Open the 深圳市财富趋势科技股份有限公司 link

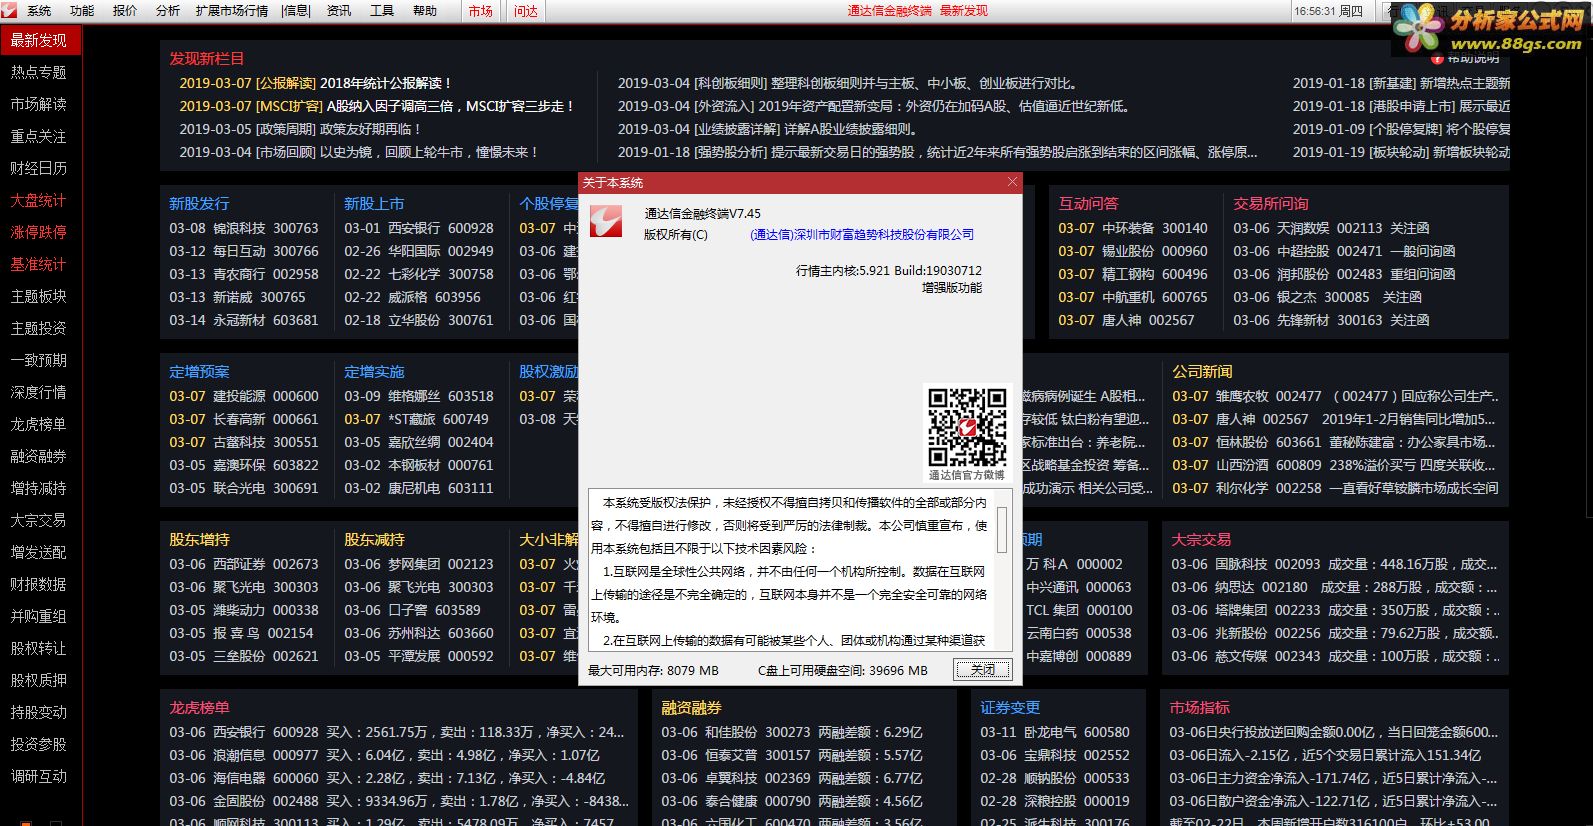[861, 234]
